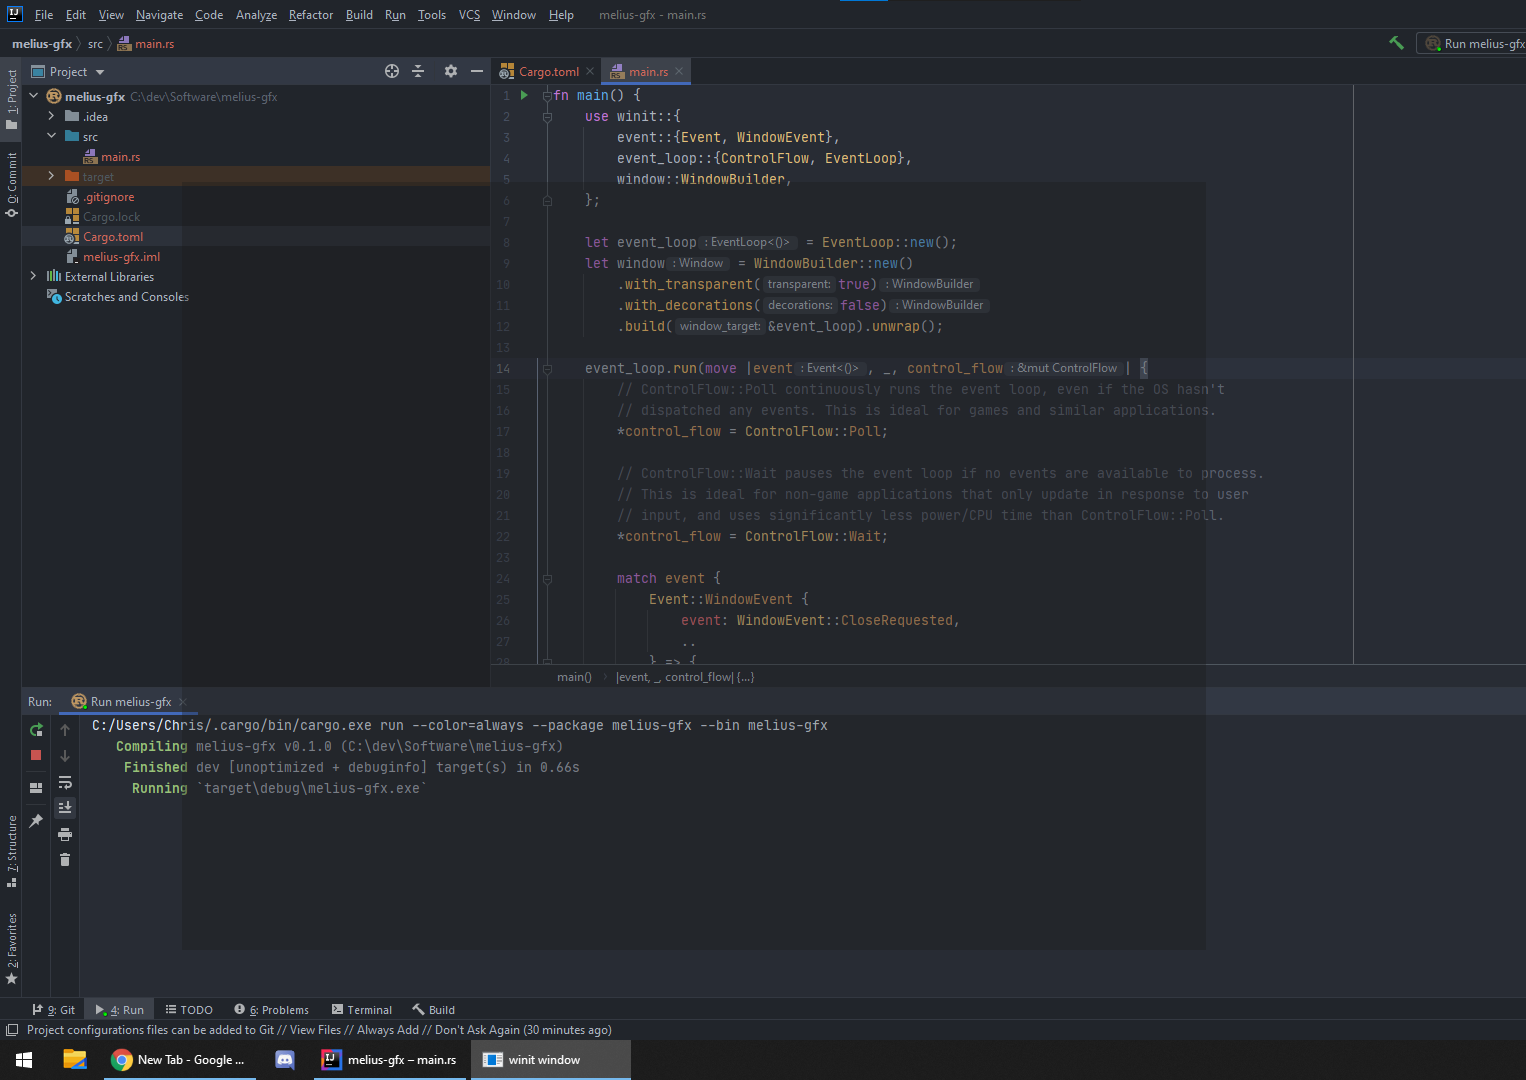Hide the Project tool window
Image resolution: width=1526 pixels, height=1080 pixels.
pos(477,71)
